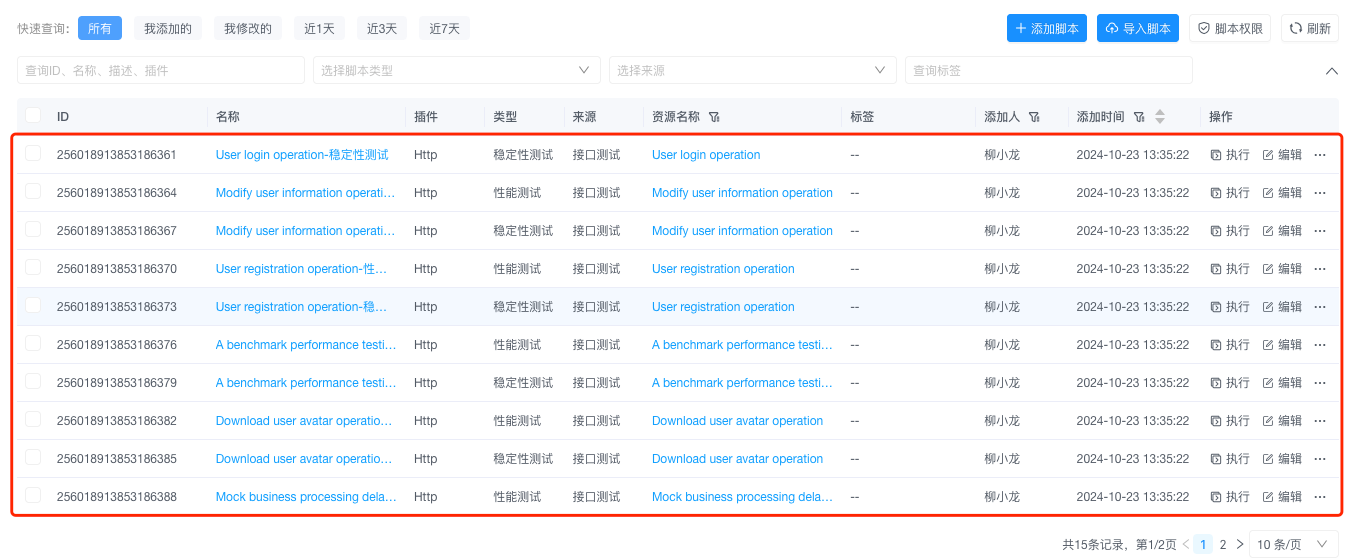Image resolution: width=1369 pixels, height=559 pixels.
Task: Select the 近3天 quick filter
Action: pyautogui.click(x=382, y=29)
